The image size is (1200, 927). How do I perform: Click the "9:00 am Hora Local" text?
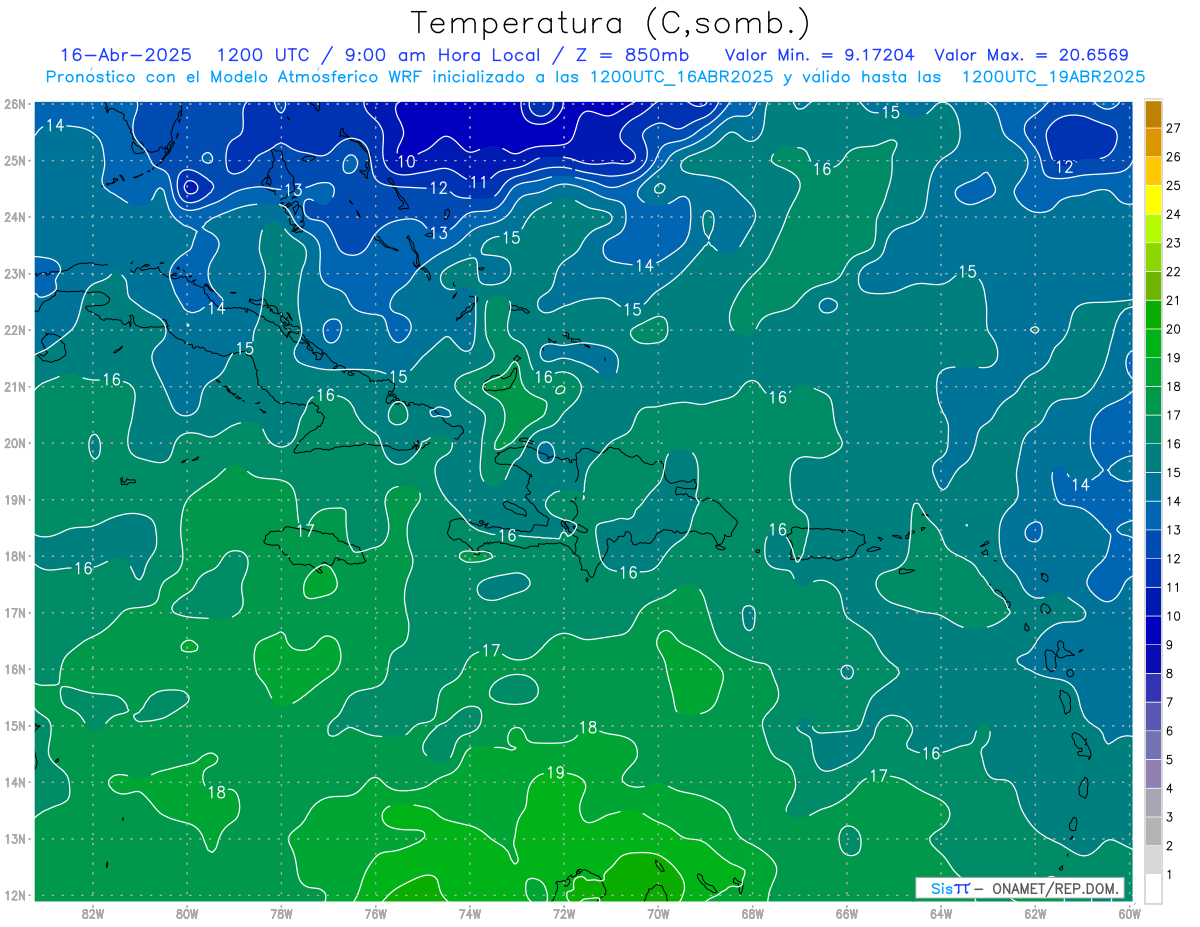tap(444, 55)
